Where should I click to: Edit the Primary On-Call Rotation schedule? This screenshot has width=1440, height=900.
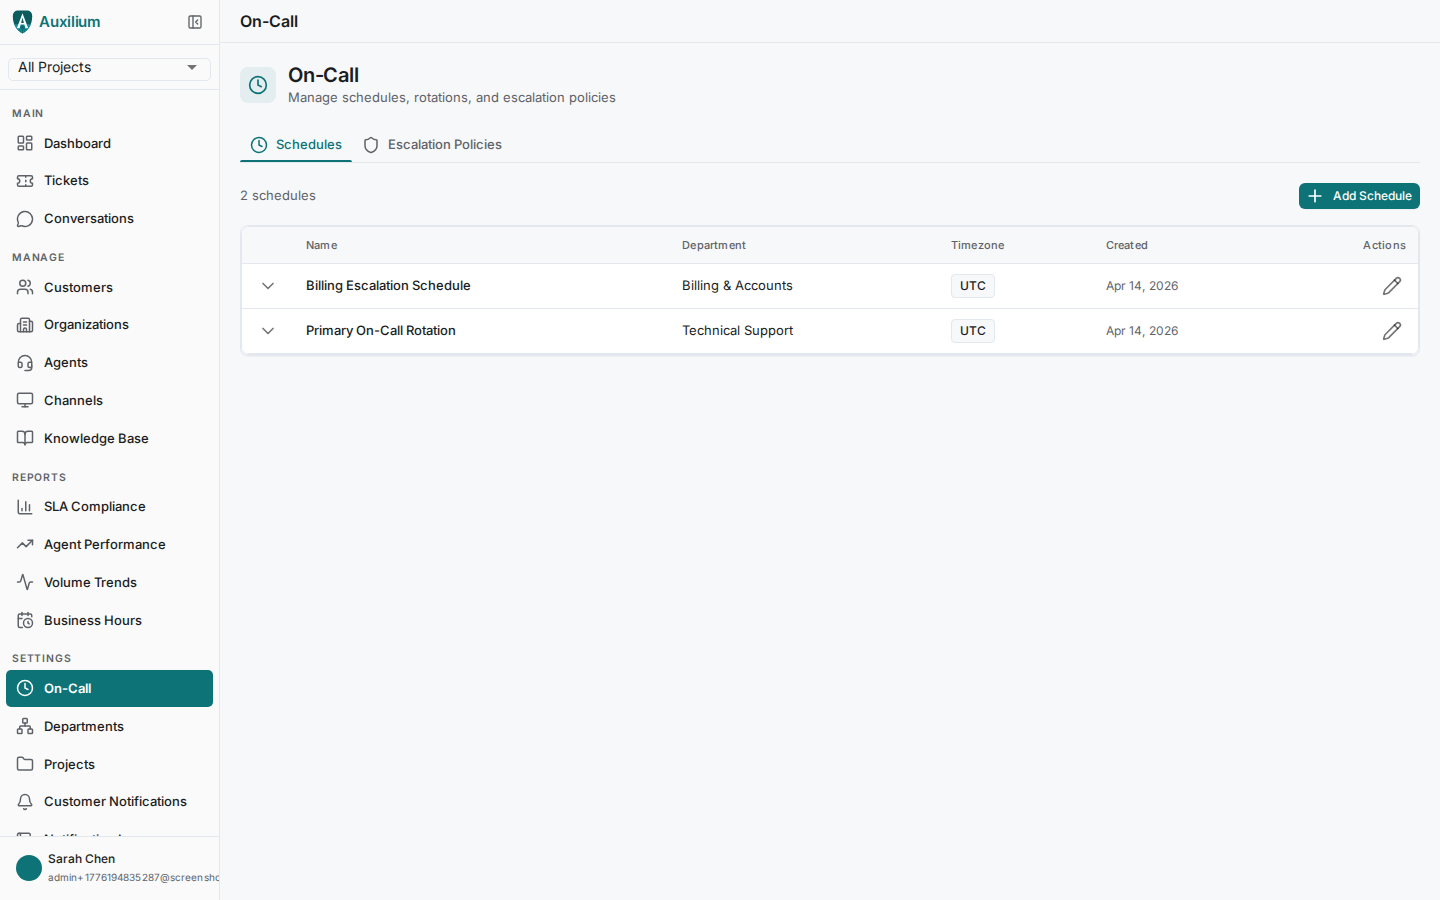[1392, 331]
